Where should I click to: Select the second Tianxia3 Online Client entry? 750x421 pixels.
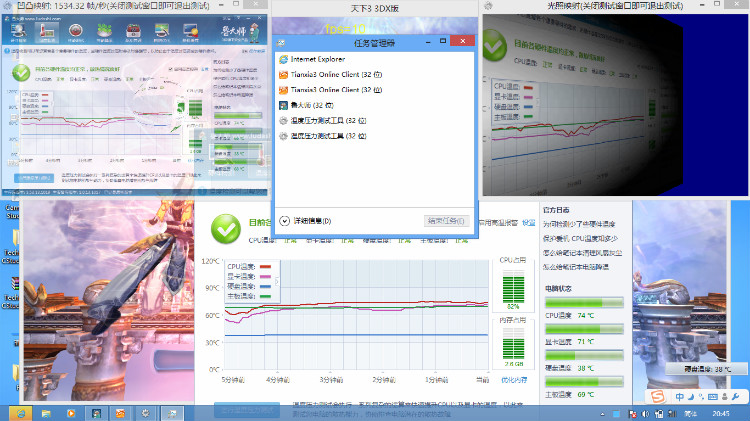(375, 90)
